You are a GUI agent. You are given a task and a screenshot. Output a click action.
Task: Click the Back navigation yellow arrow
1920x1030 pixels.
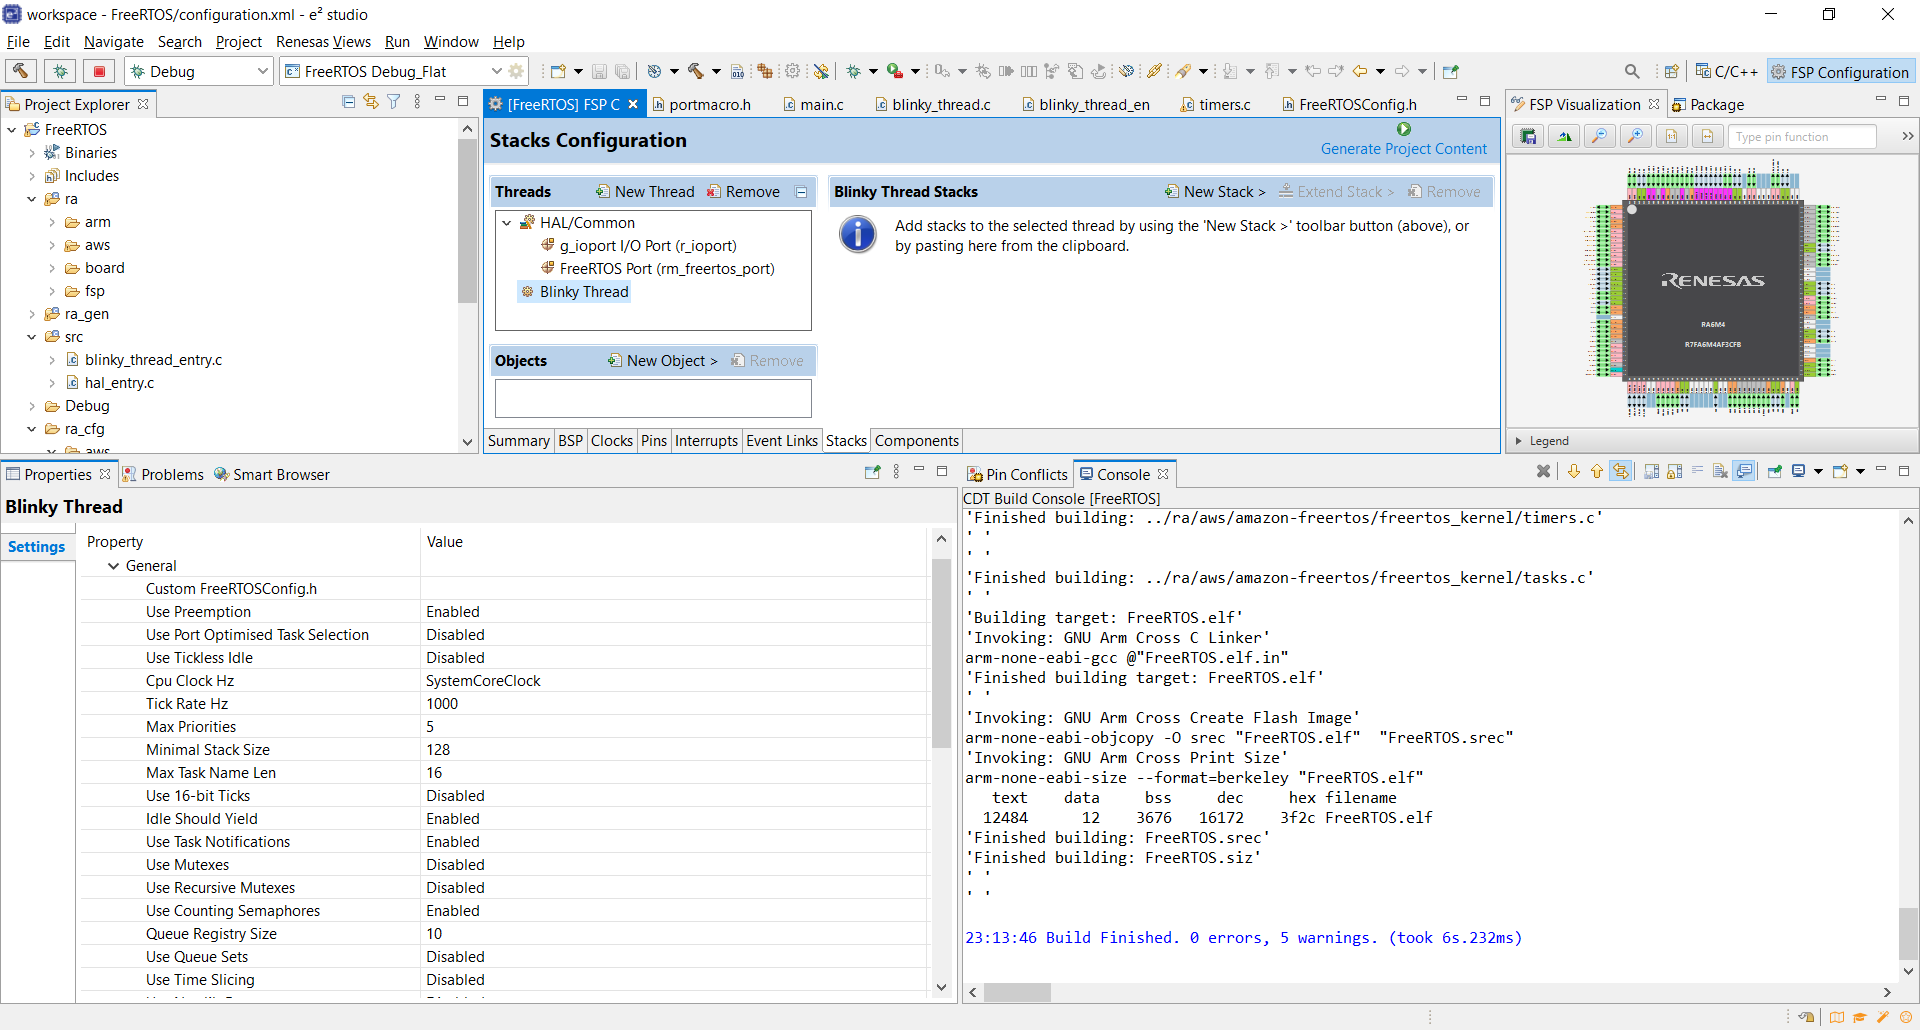click(x=1360, y=71)
